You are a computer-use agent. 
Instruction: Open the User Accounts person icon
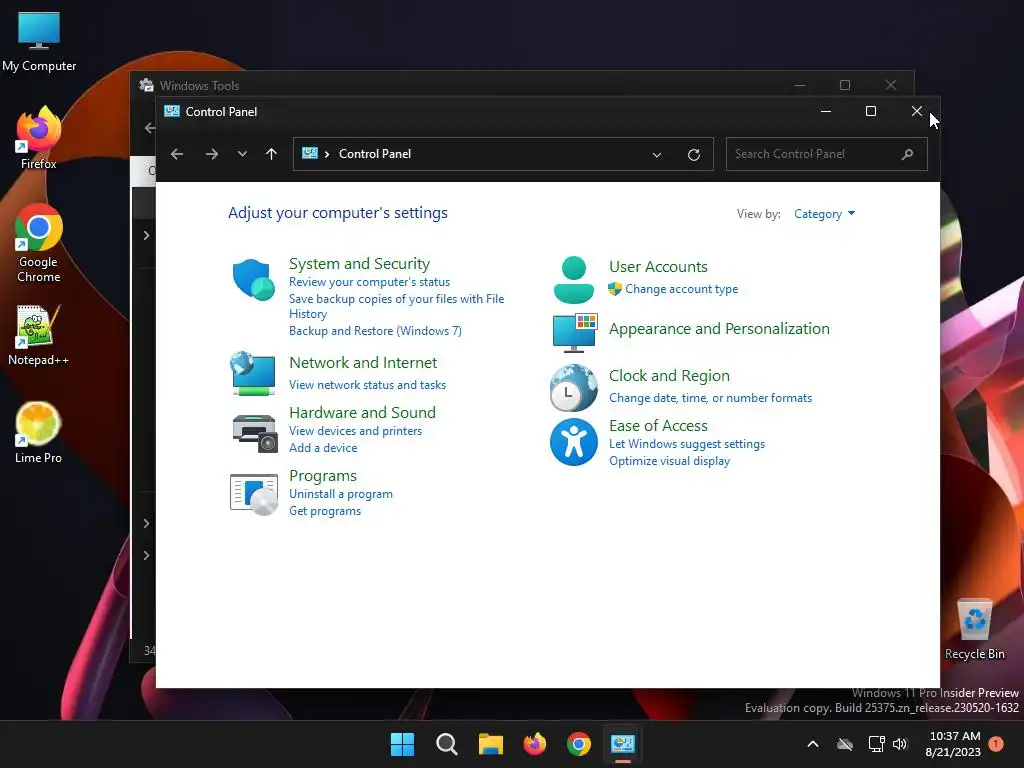coord(573,280)
